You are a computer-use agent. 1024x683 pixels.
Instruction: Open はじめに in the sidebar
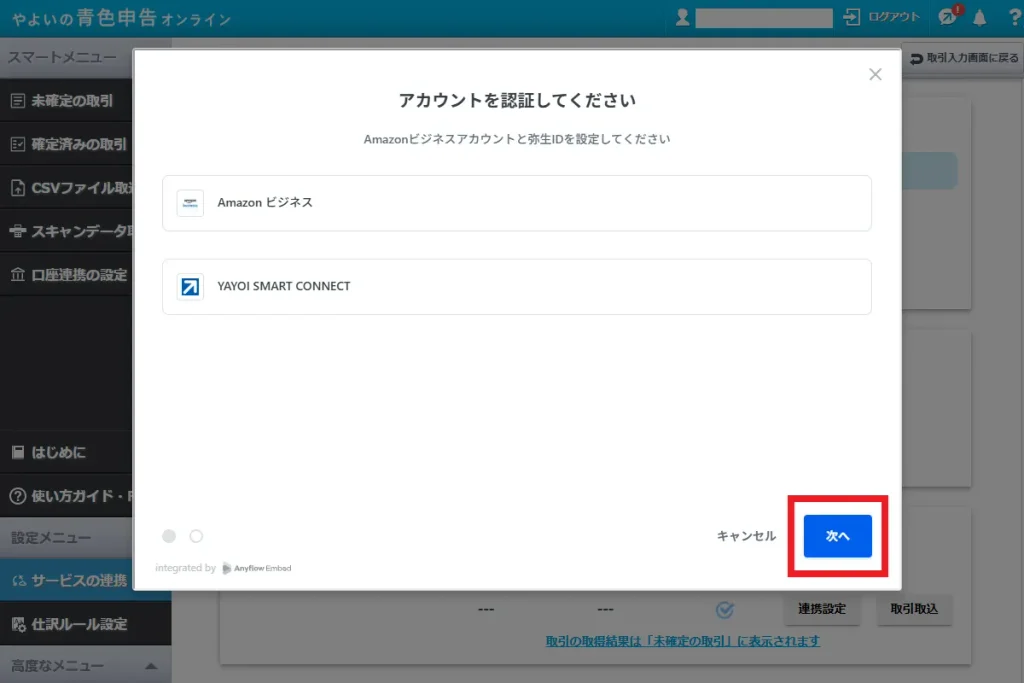66,453
